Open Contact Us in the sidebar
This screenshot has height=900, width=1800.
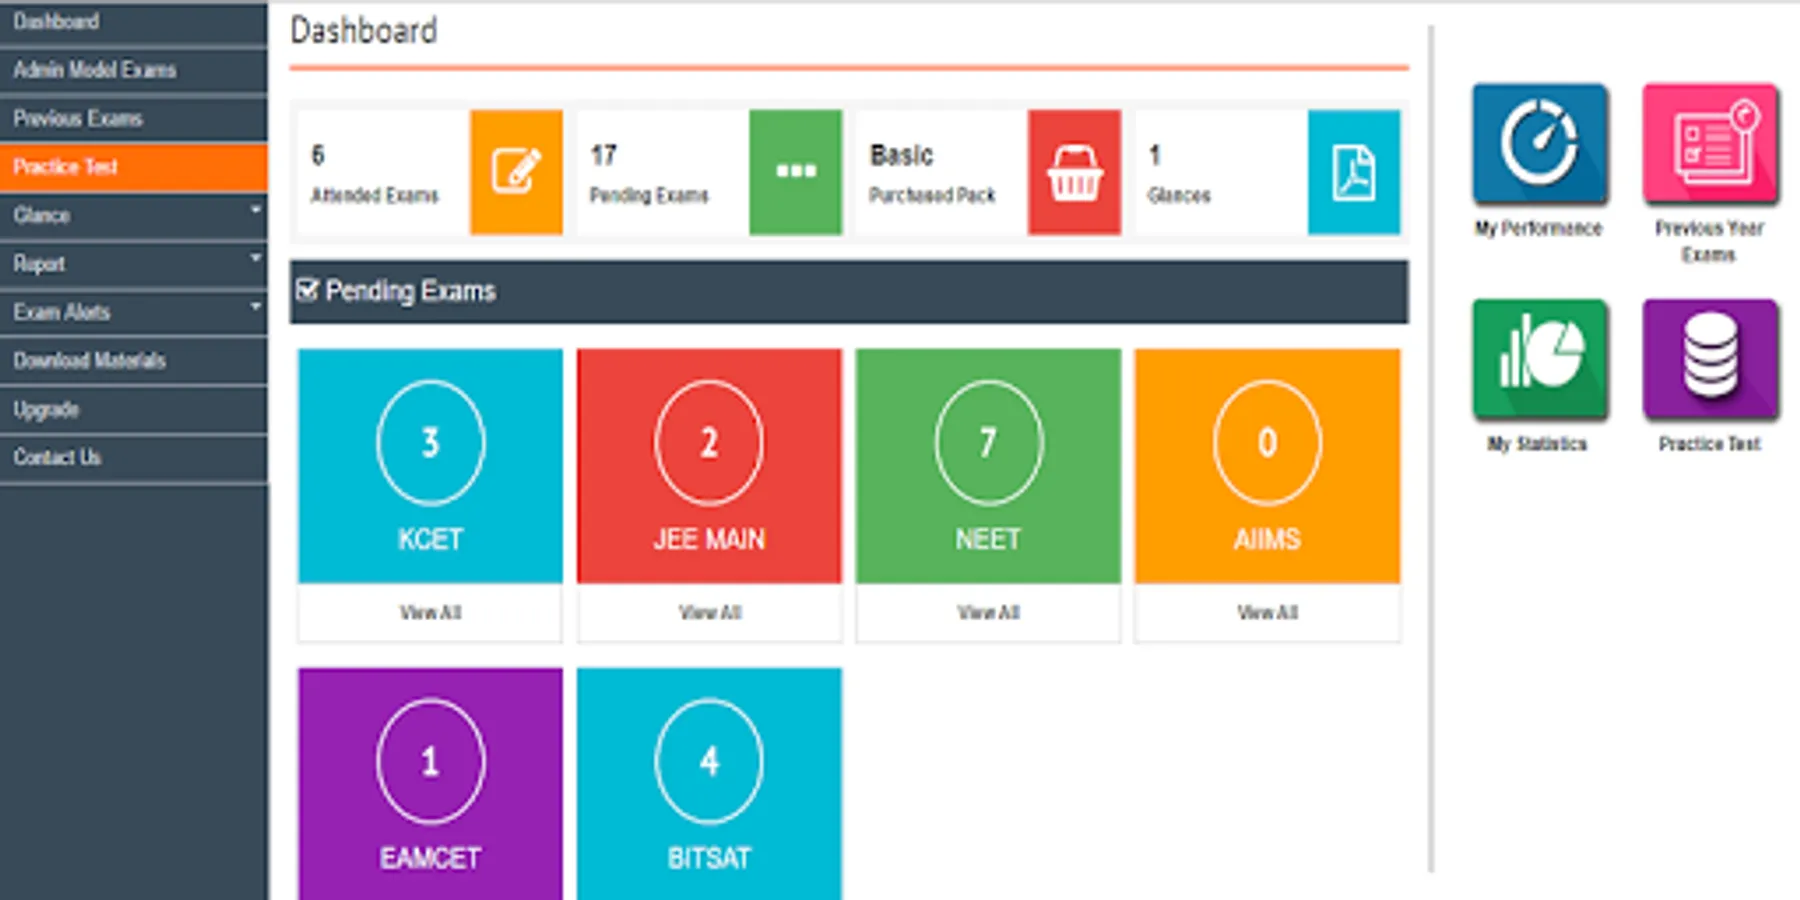click(x=134, y=458)
